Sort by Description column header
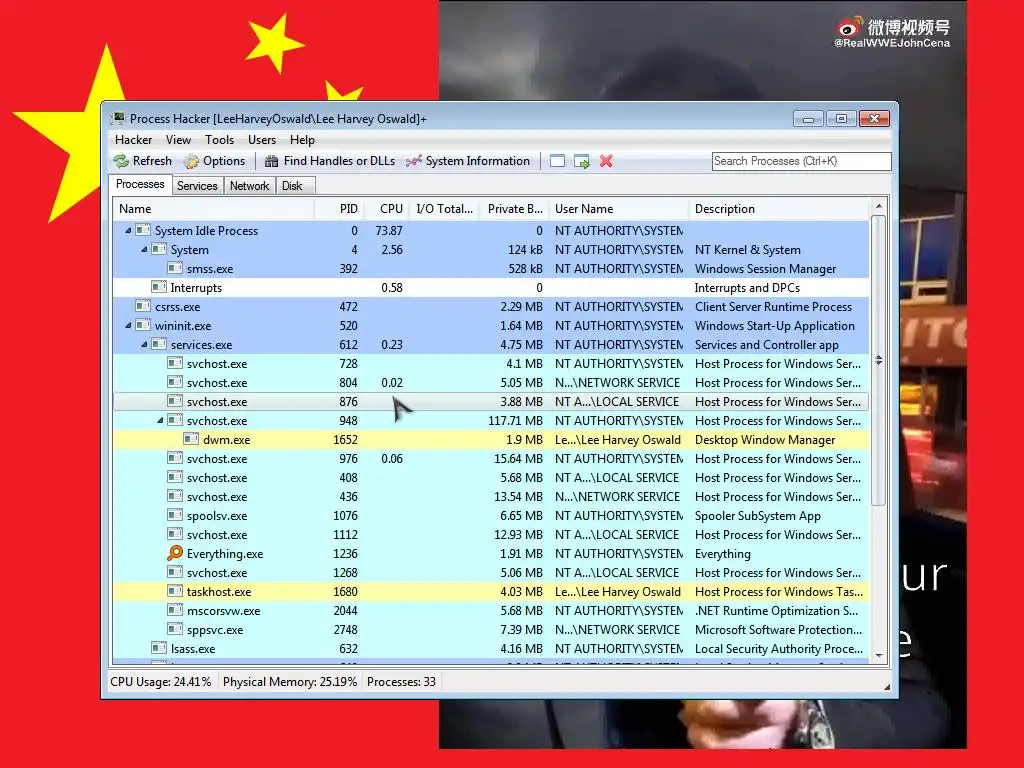1024x768 pixels. [x=779, y=209]
